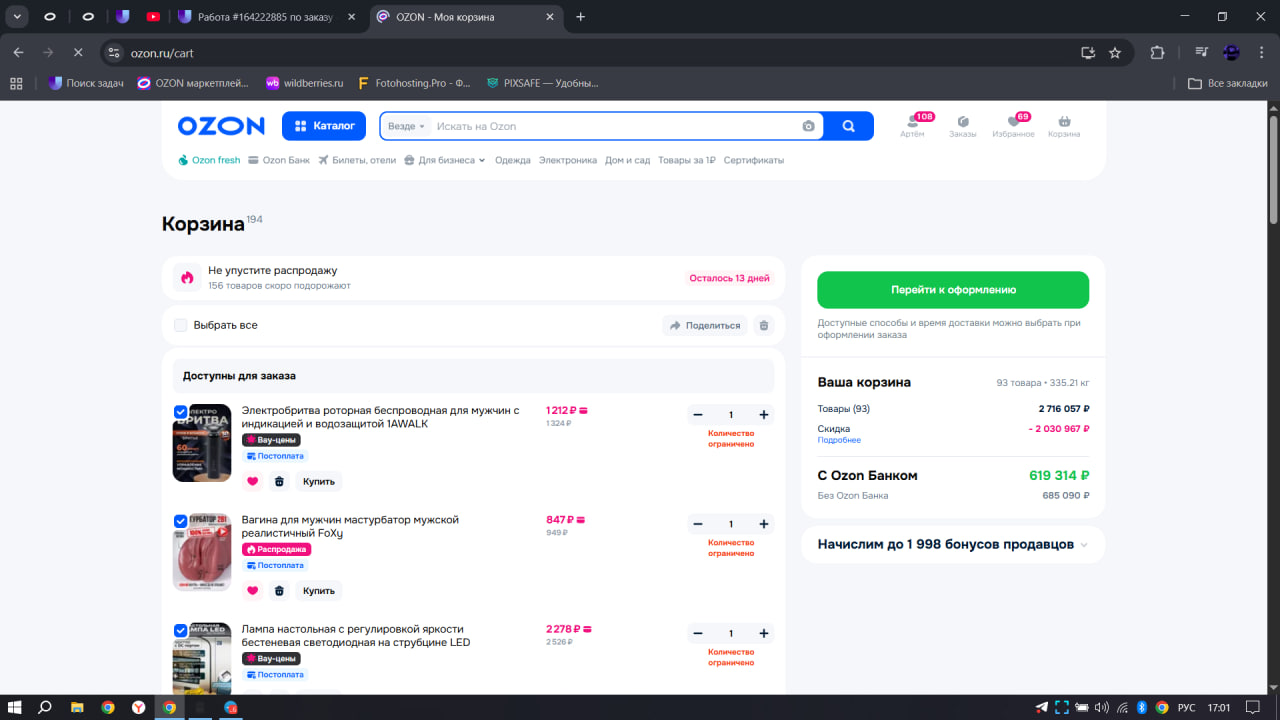Uncheck the LED desk lamp checkbox
The image size is (1280, 720).
pyautogui.click(x=181, y=630)
